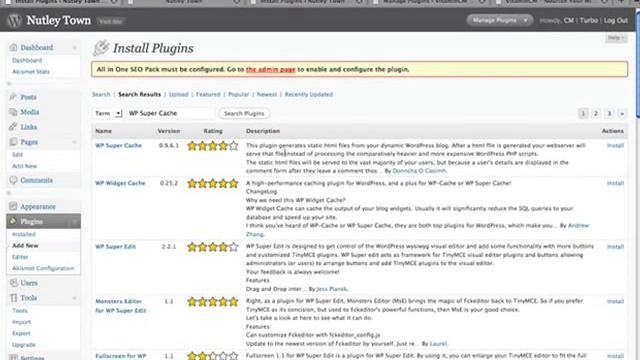Collapse the Dashboard menu arrow
Screen dimensions: 640x360
click(x=75, y=47)
